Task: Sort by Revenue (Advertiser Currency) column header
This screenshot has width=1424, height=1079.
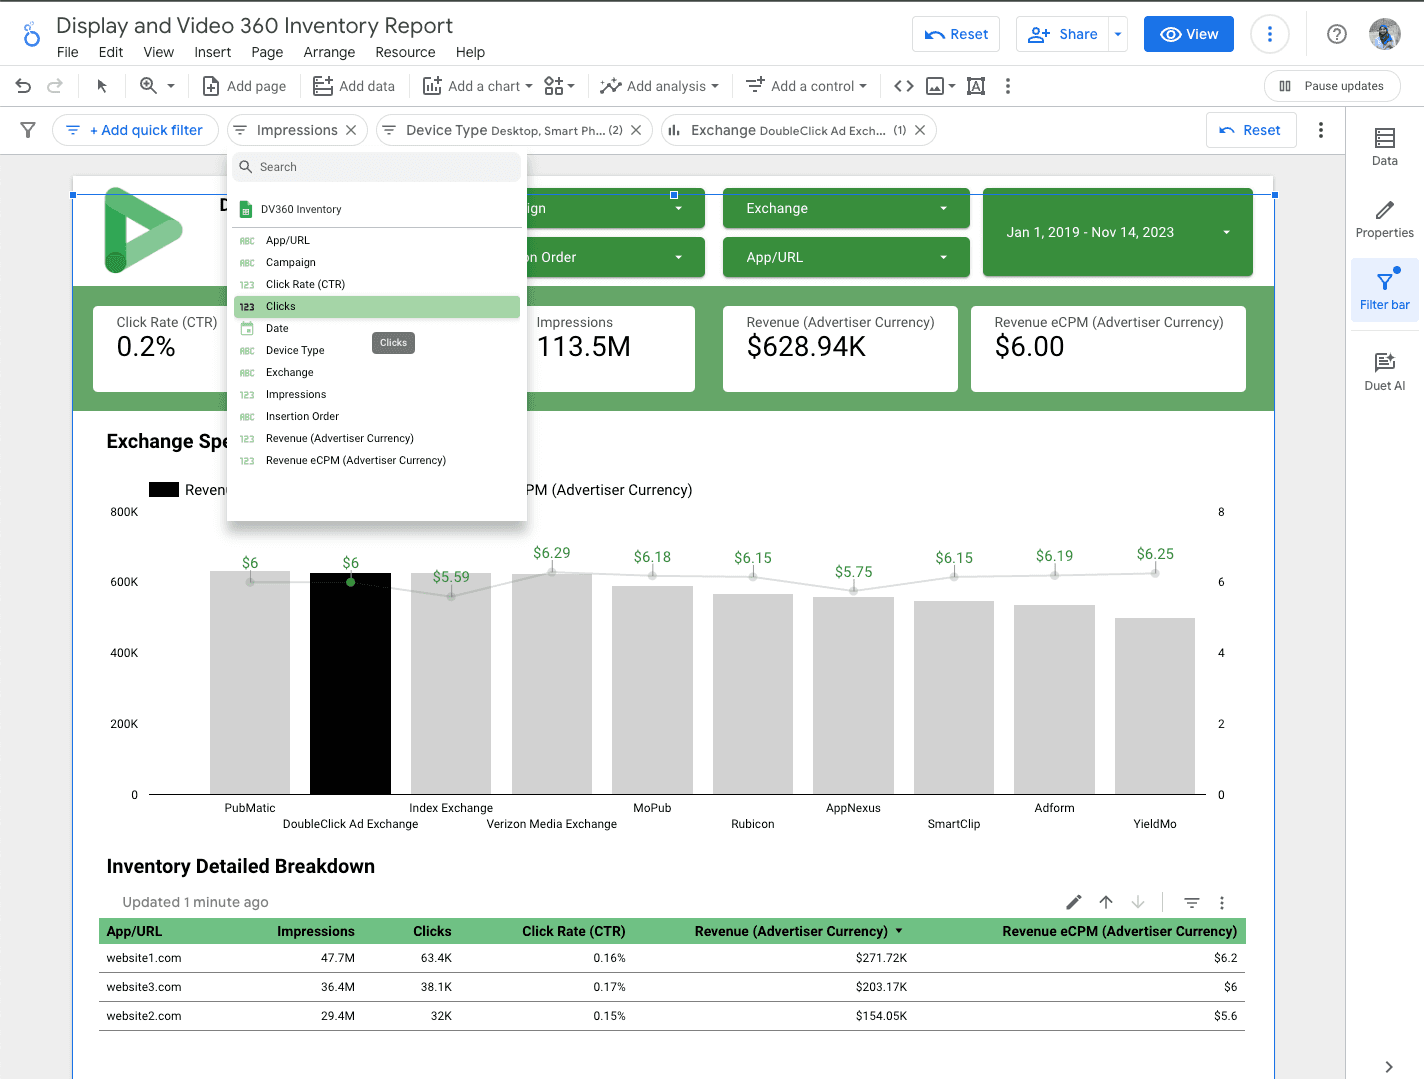Action: coord(791,931)
